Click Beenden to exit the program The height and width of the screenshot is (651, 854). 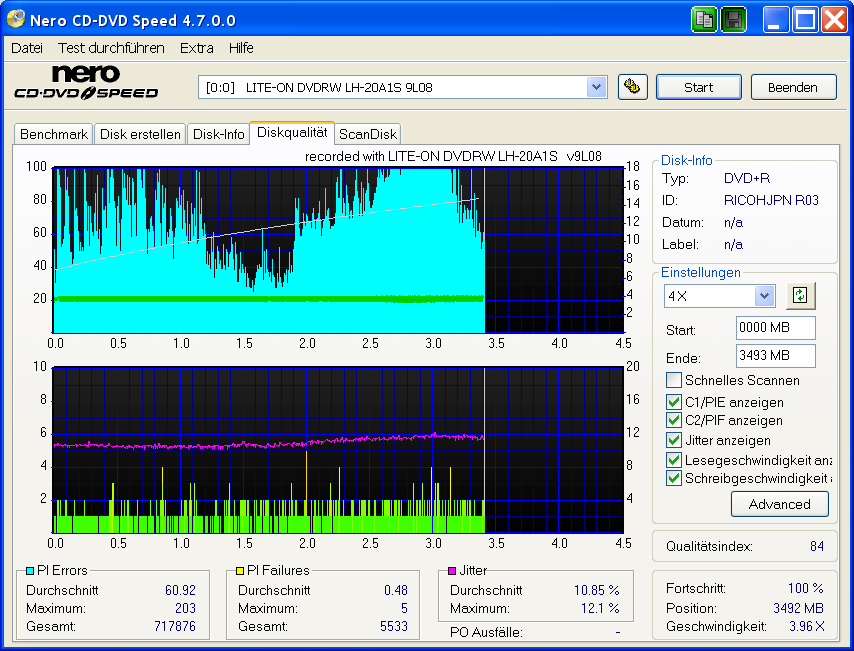pos(793,87)
